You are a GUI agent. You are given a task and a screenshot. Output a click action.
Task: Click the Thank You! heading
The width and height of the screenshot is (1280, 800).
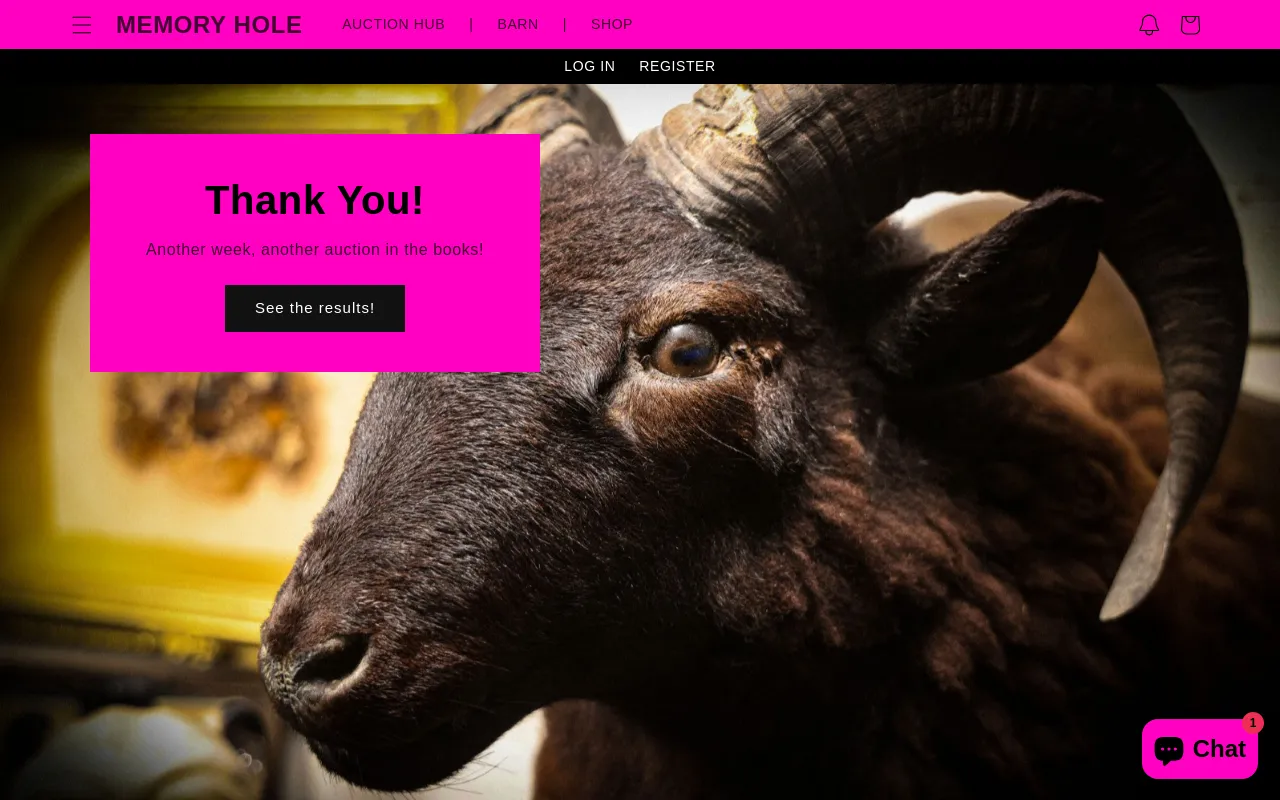315,200
